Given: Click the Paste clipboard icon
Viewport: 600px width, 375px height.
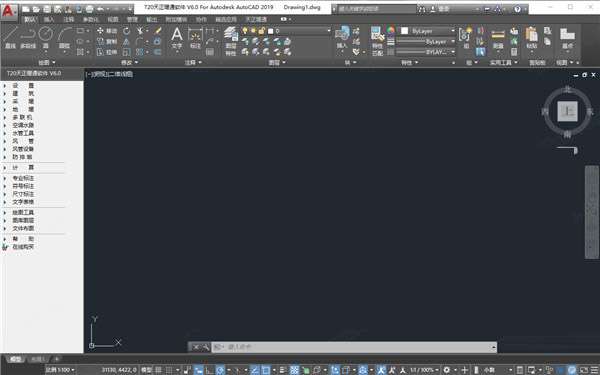Looking at the screenshot, I should [x=532, y=38].
